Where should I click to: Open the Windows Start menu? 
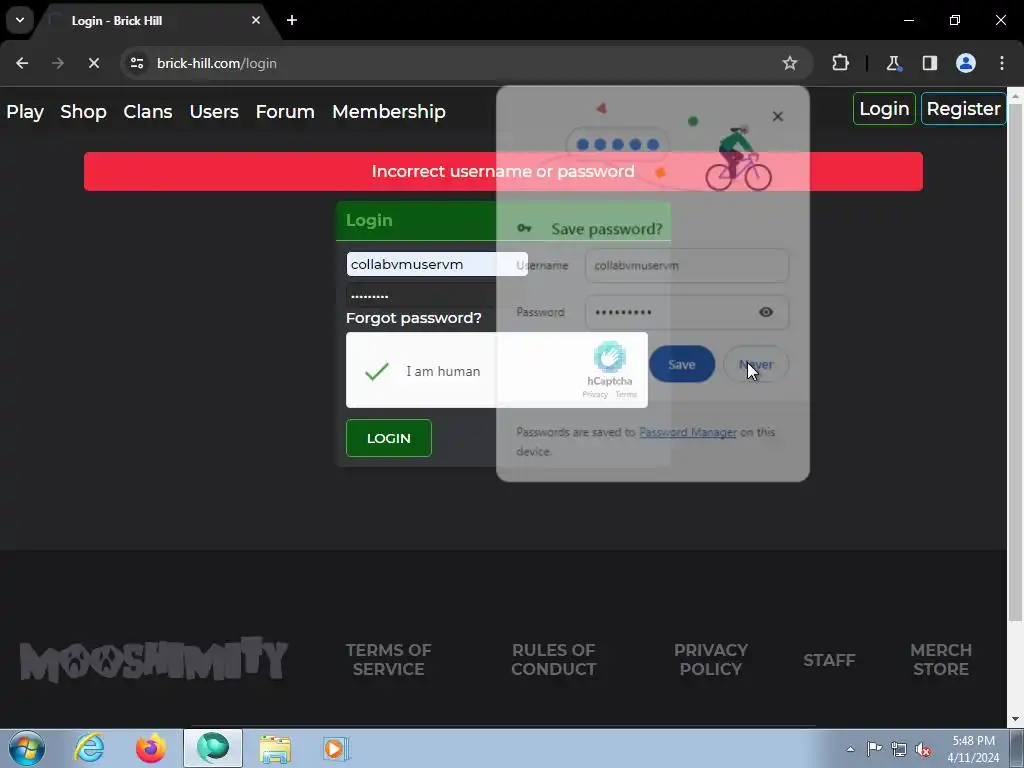click(27, 748)
